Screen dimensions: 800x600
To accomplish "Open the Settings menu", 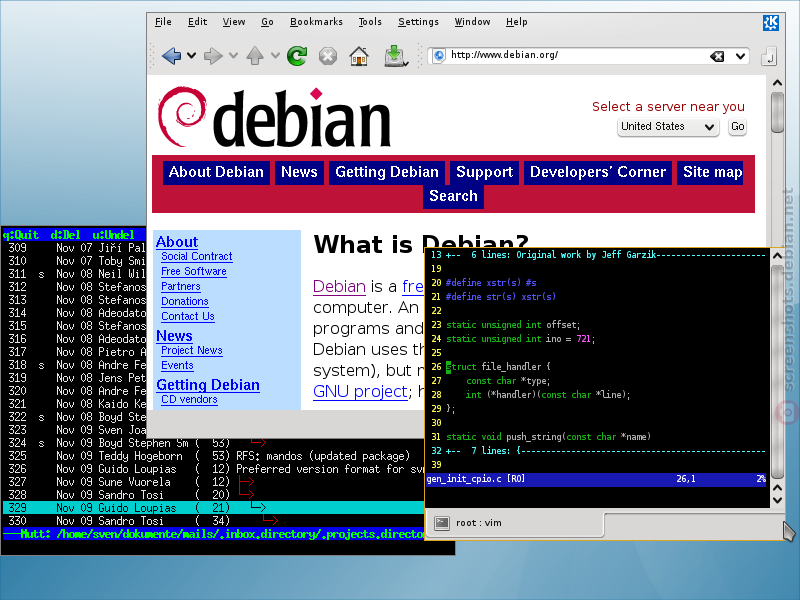I will [x=418, y=21].
